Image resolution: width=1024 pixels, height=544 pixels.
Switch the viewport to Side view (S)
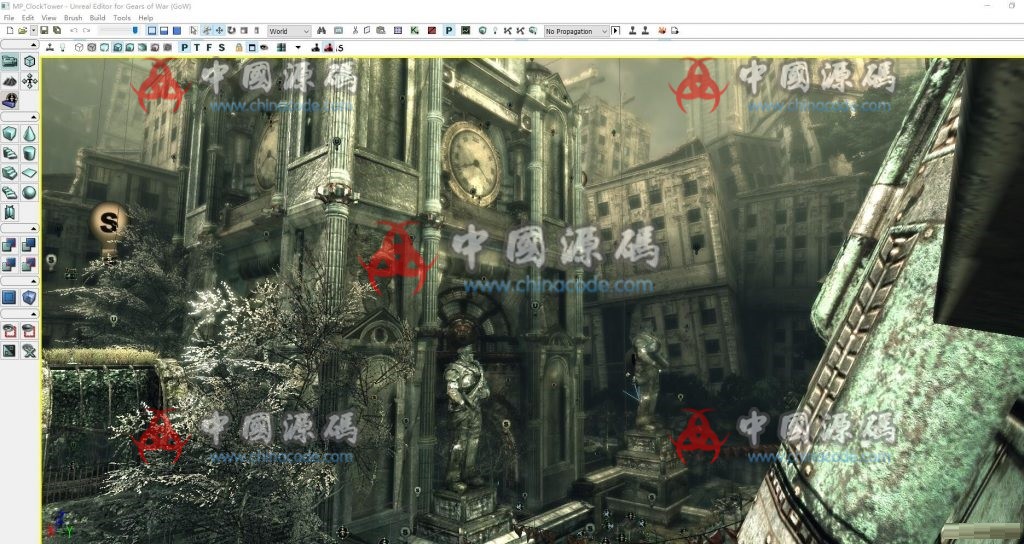[222, 47]
